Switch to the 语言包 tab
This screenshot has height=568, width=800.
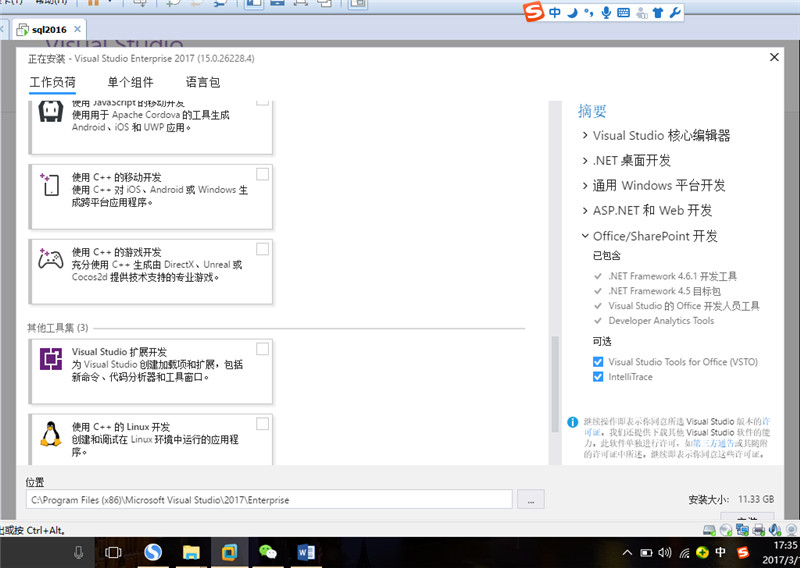203,82
